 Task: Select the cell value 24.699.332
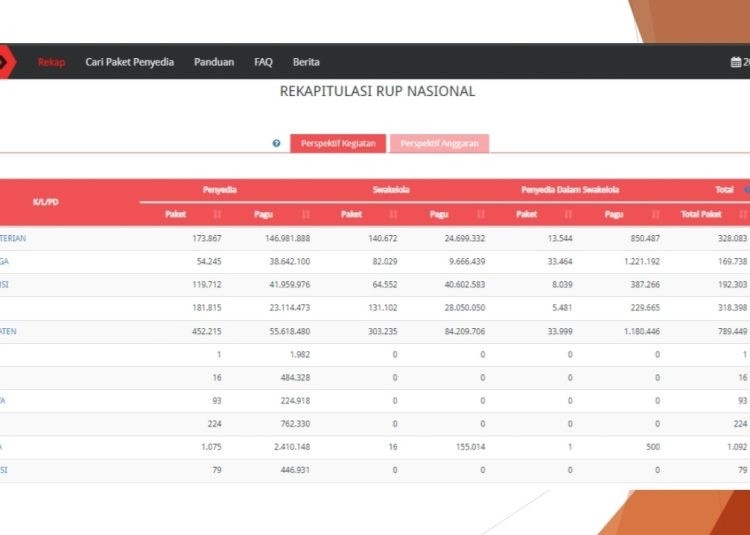click(x=464, y=238)
